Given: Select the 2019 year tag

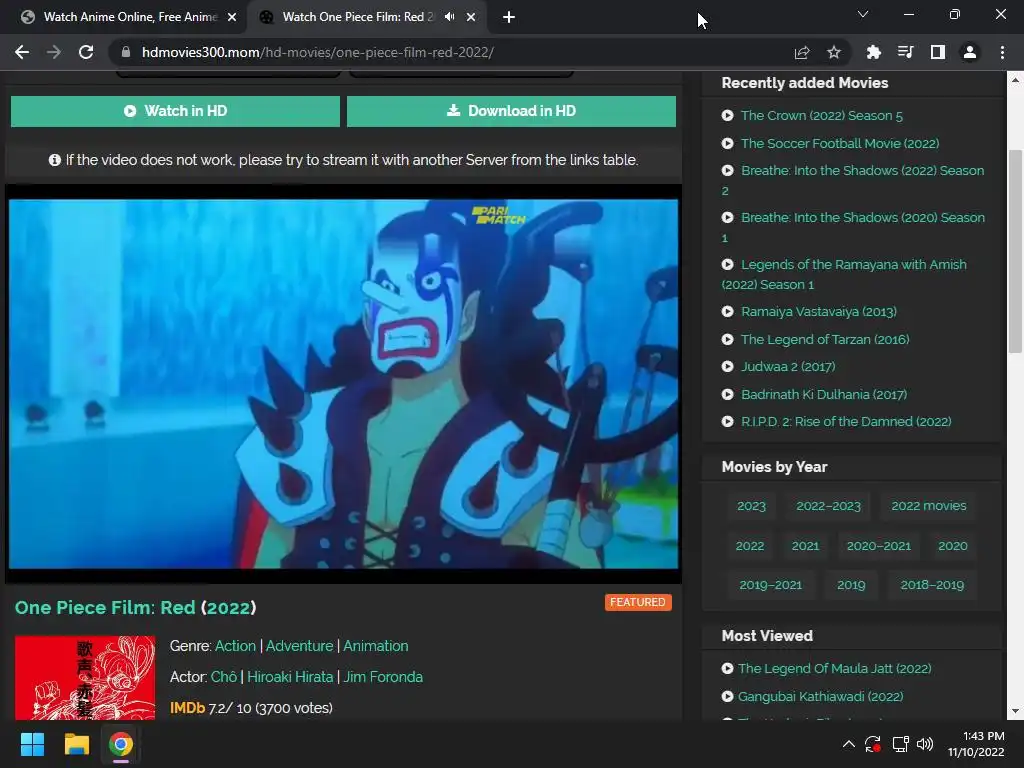Looking at the screenshot, I should pyautogui.click(x=851, y=585).
